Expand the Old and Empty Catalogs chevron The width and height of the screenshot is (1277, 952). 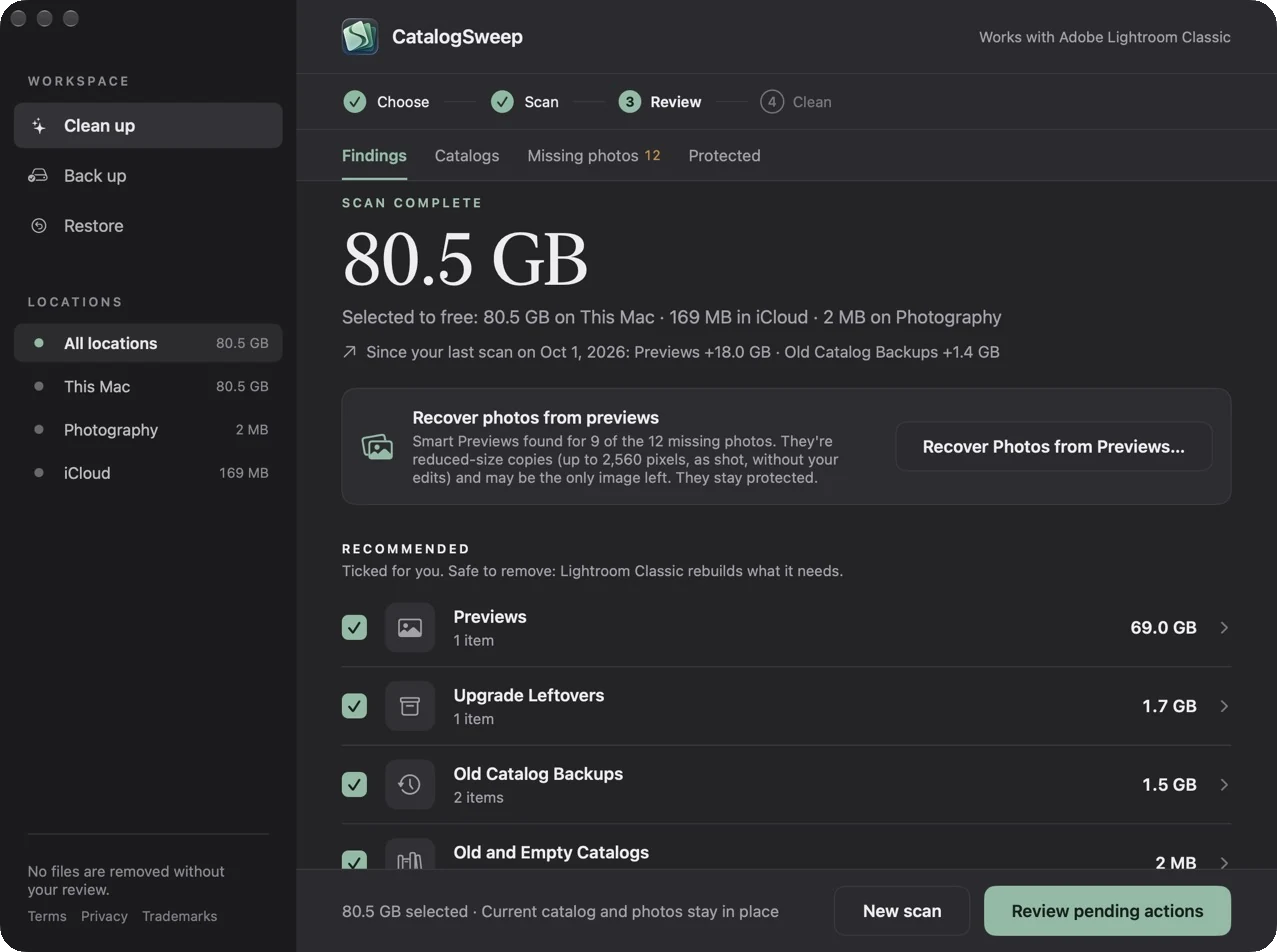point(1224,863)
